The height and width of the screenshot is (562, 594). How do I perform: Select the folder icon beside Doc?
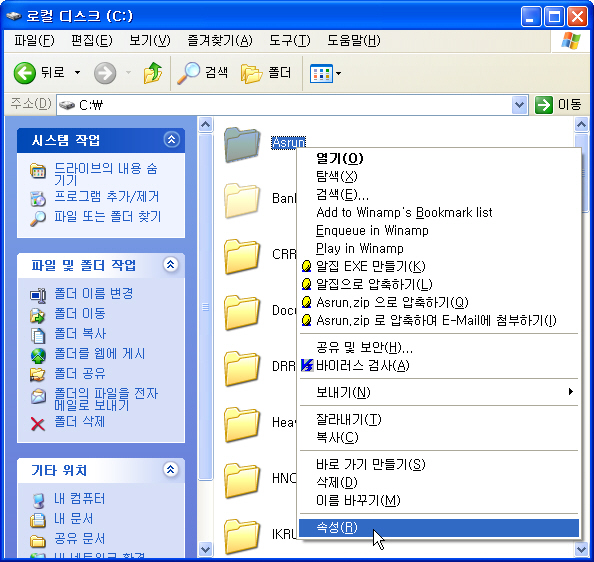pyautogui.click(x=242, y=312)
